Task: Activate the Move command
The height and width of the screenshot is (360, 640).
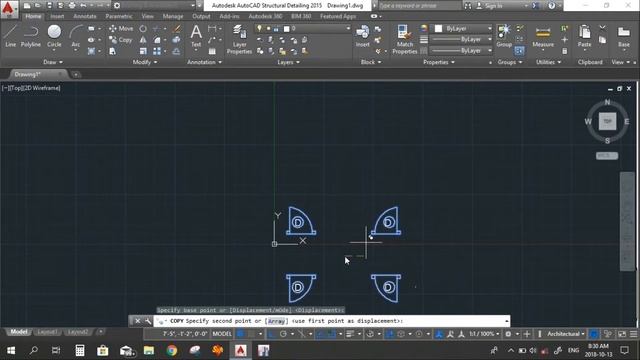Action: pos(121,29)
